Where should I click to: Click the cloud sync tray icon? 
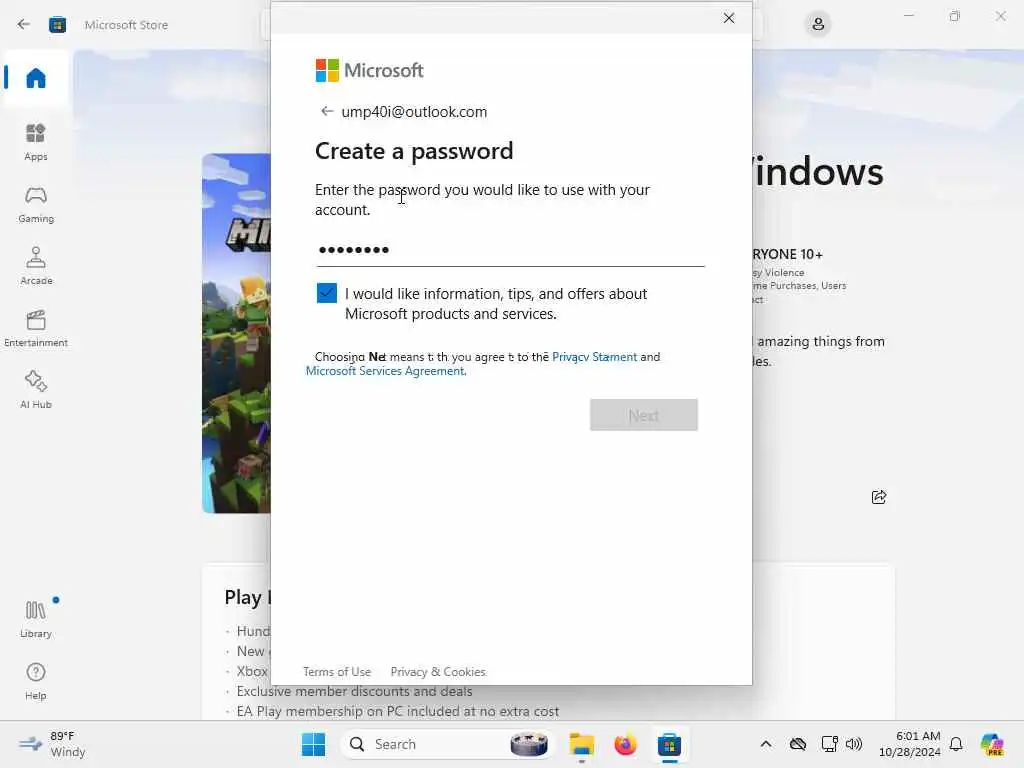(x=797, y=744)
